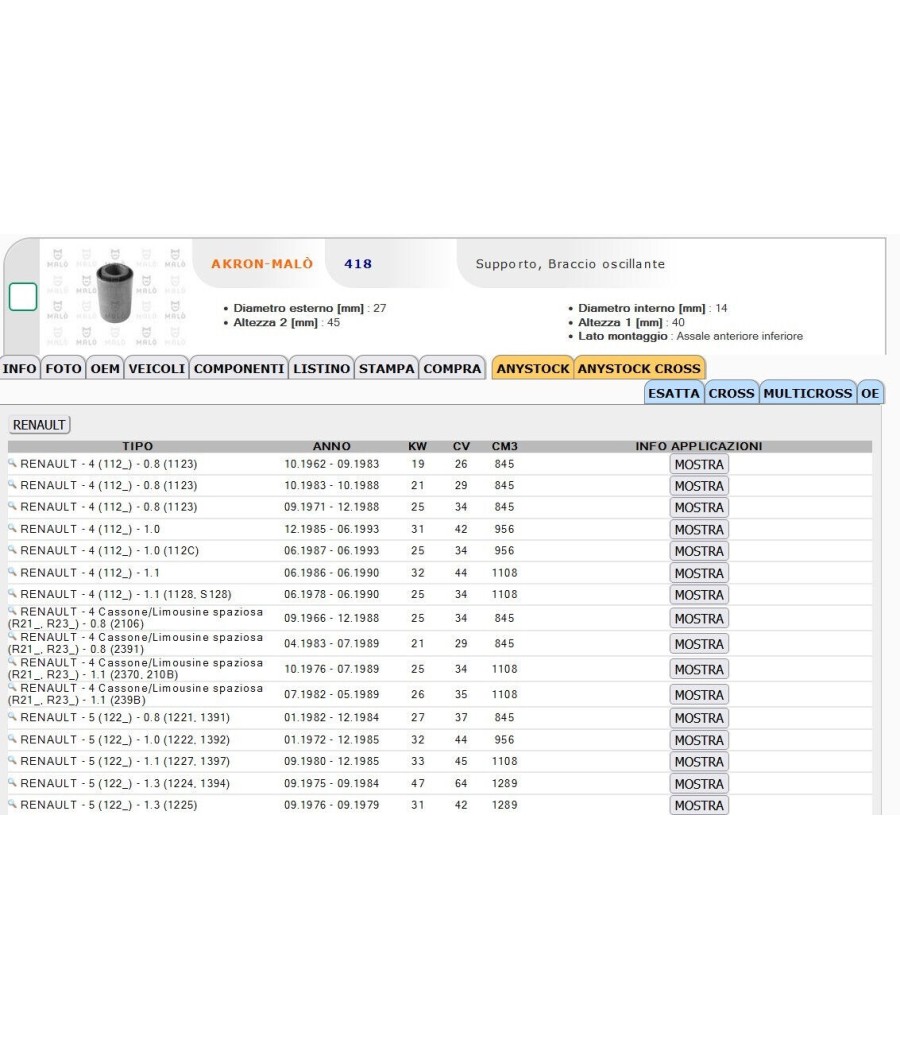Viewport: 900px width, 1050px height.
Task: Click magnifier icon for Renault 4 0.8 dated 10.1962 - 09.1983
Action: (x=12, y=463)
